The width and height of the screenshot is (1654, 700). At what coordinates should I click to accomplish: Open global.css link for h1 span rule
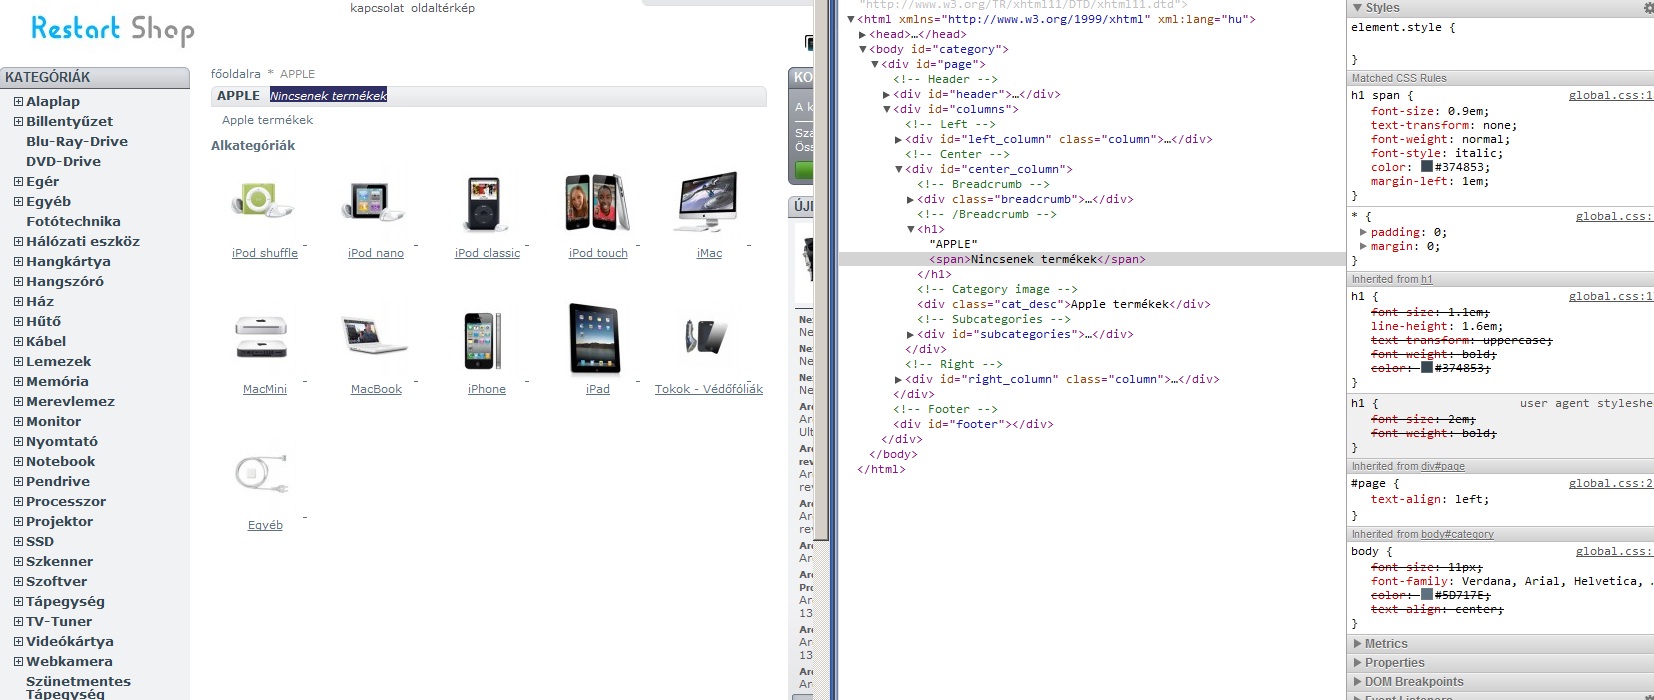click(1610, 95)
